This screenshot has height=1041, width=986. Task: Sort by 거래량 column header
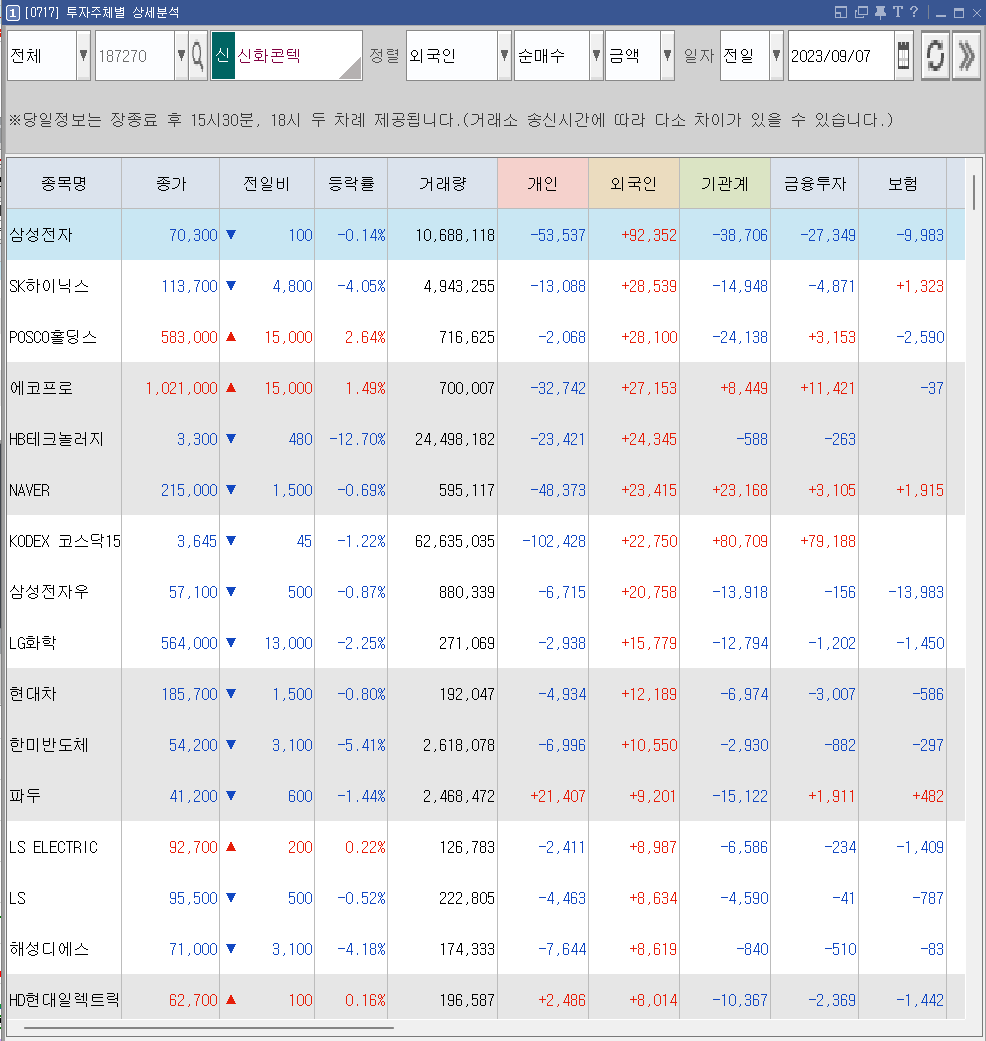click(443, 183)
